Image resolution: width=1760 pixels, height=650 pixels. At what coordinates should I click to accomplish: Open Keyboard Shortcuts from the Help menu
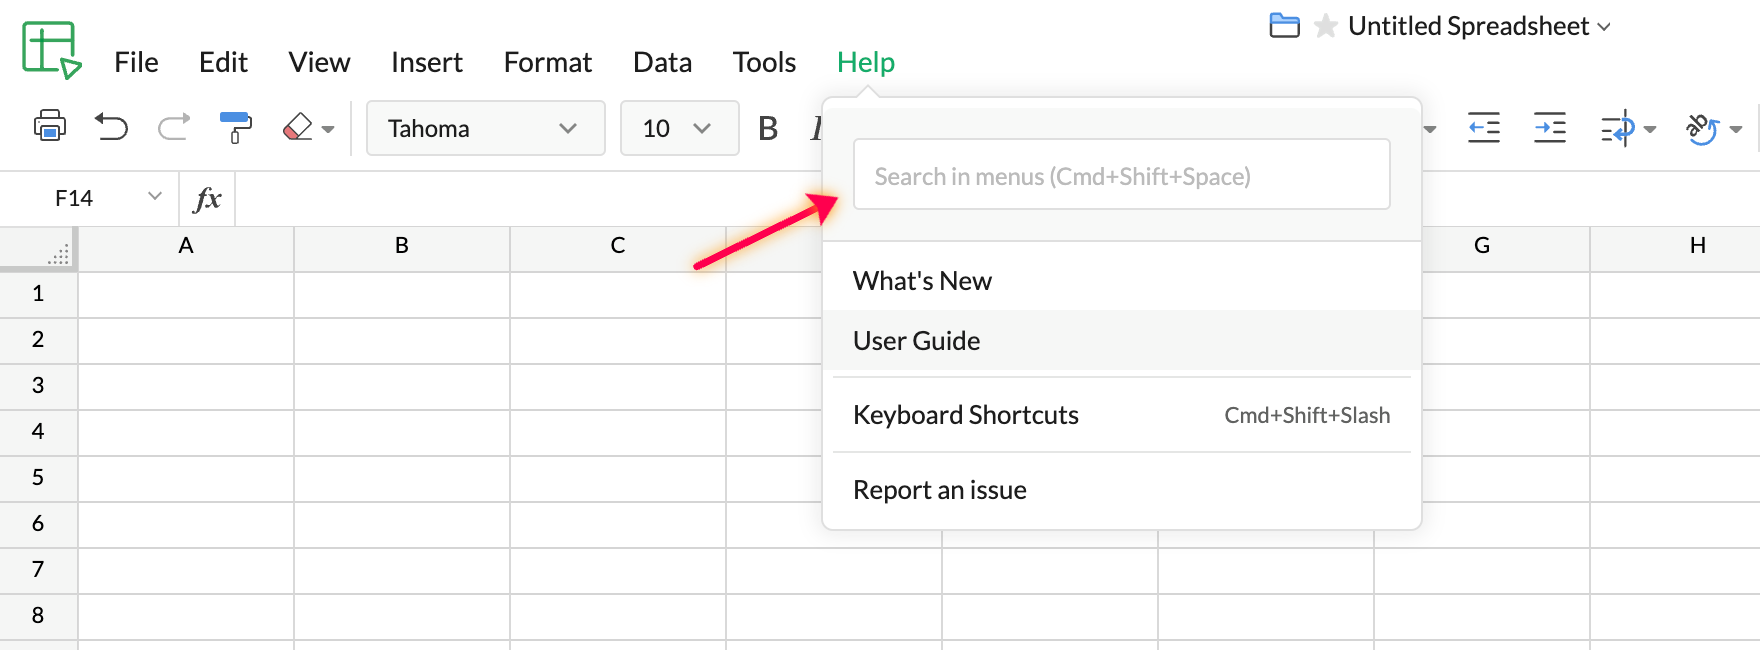[965, 415]
